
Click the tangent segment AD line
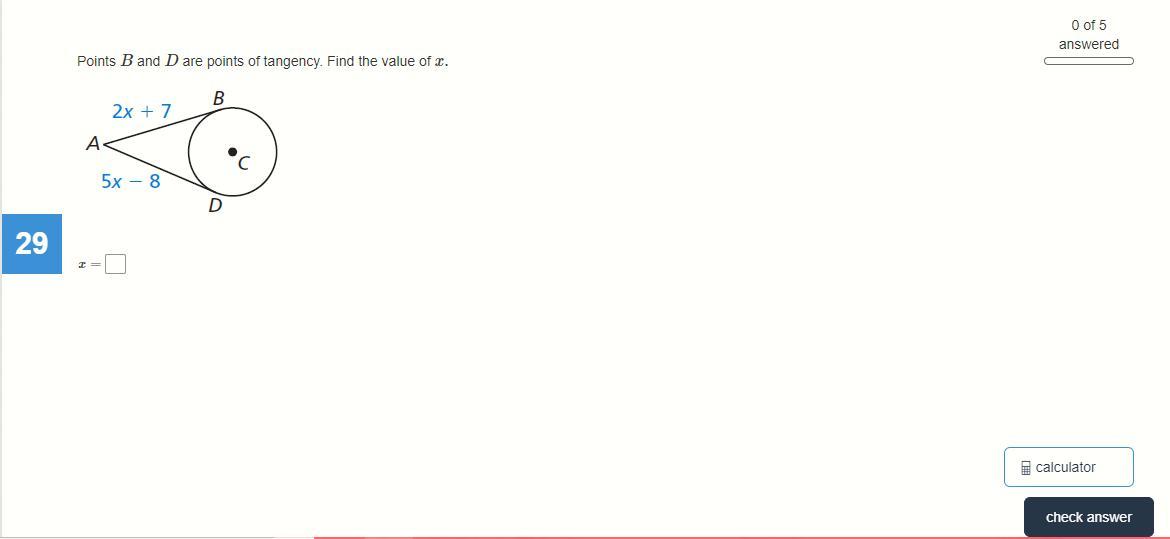(154, 167)
